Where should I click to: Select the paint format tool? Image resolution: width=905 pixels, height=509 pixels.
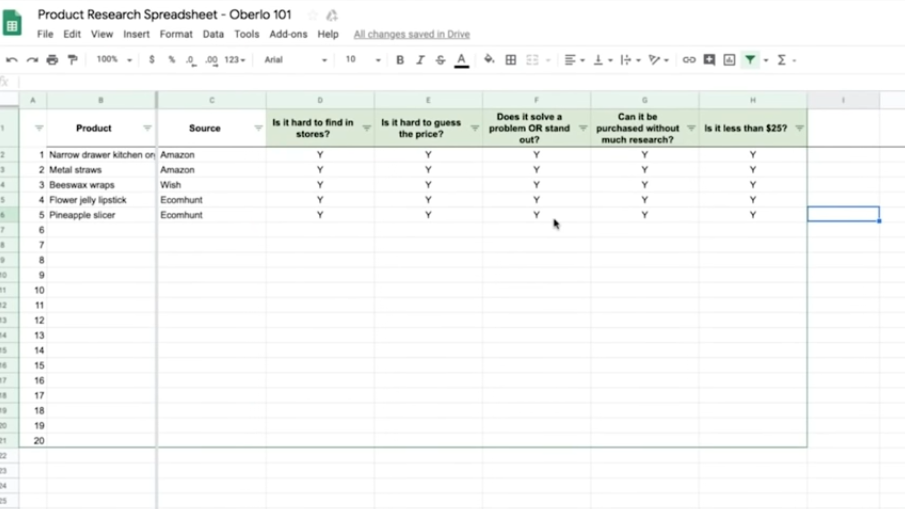(72, 60)
